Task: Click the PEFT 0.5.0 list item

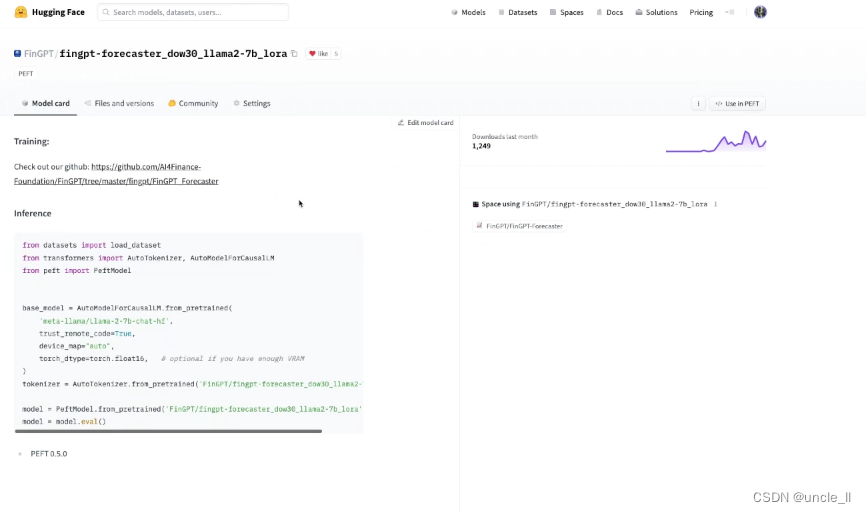Action: pos(49,453)
